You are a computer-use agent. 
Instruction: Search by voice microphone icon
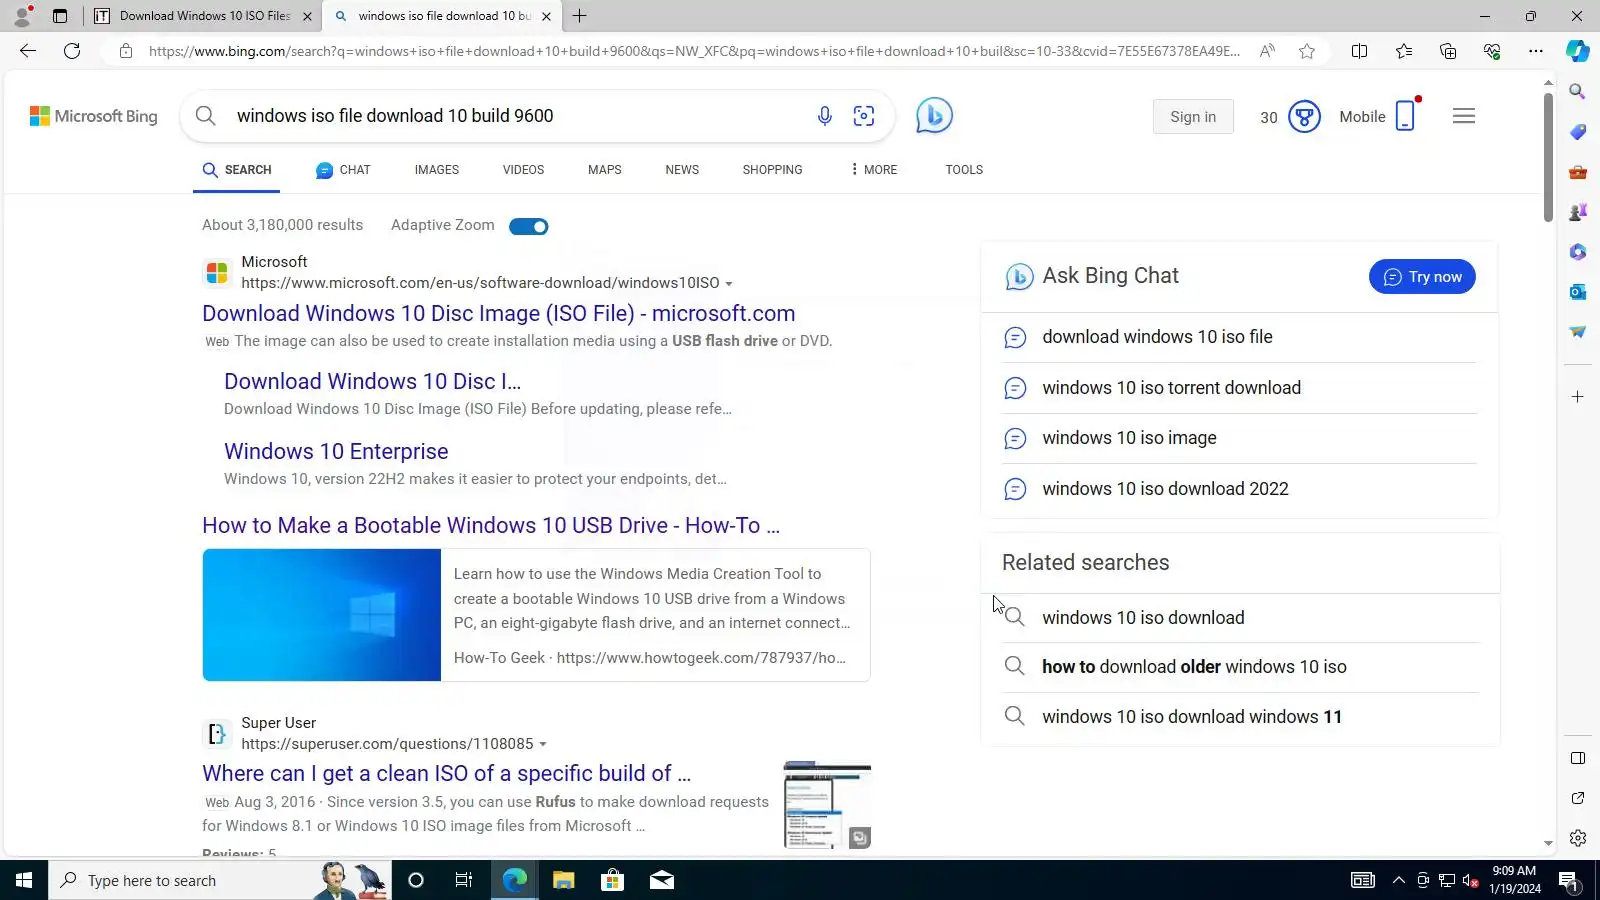coord(825,116)
